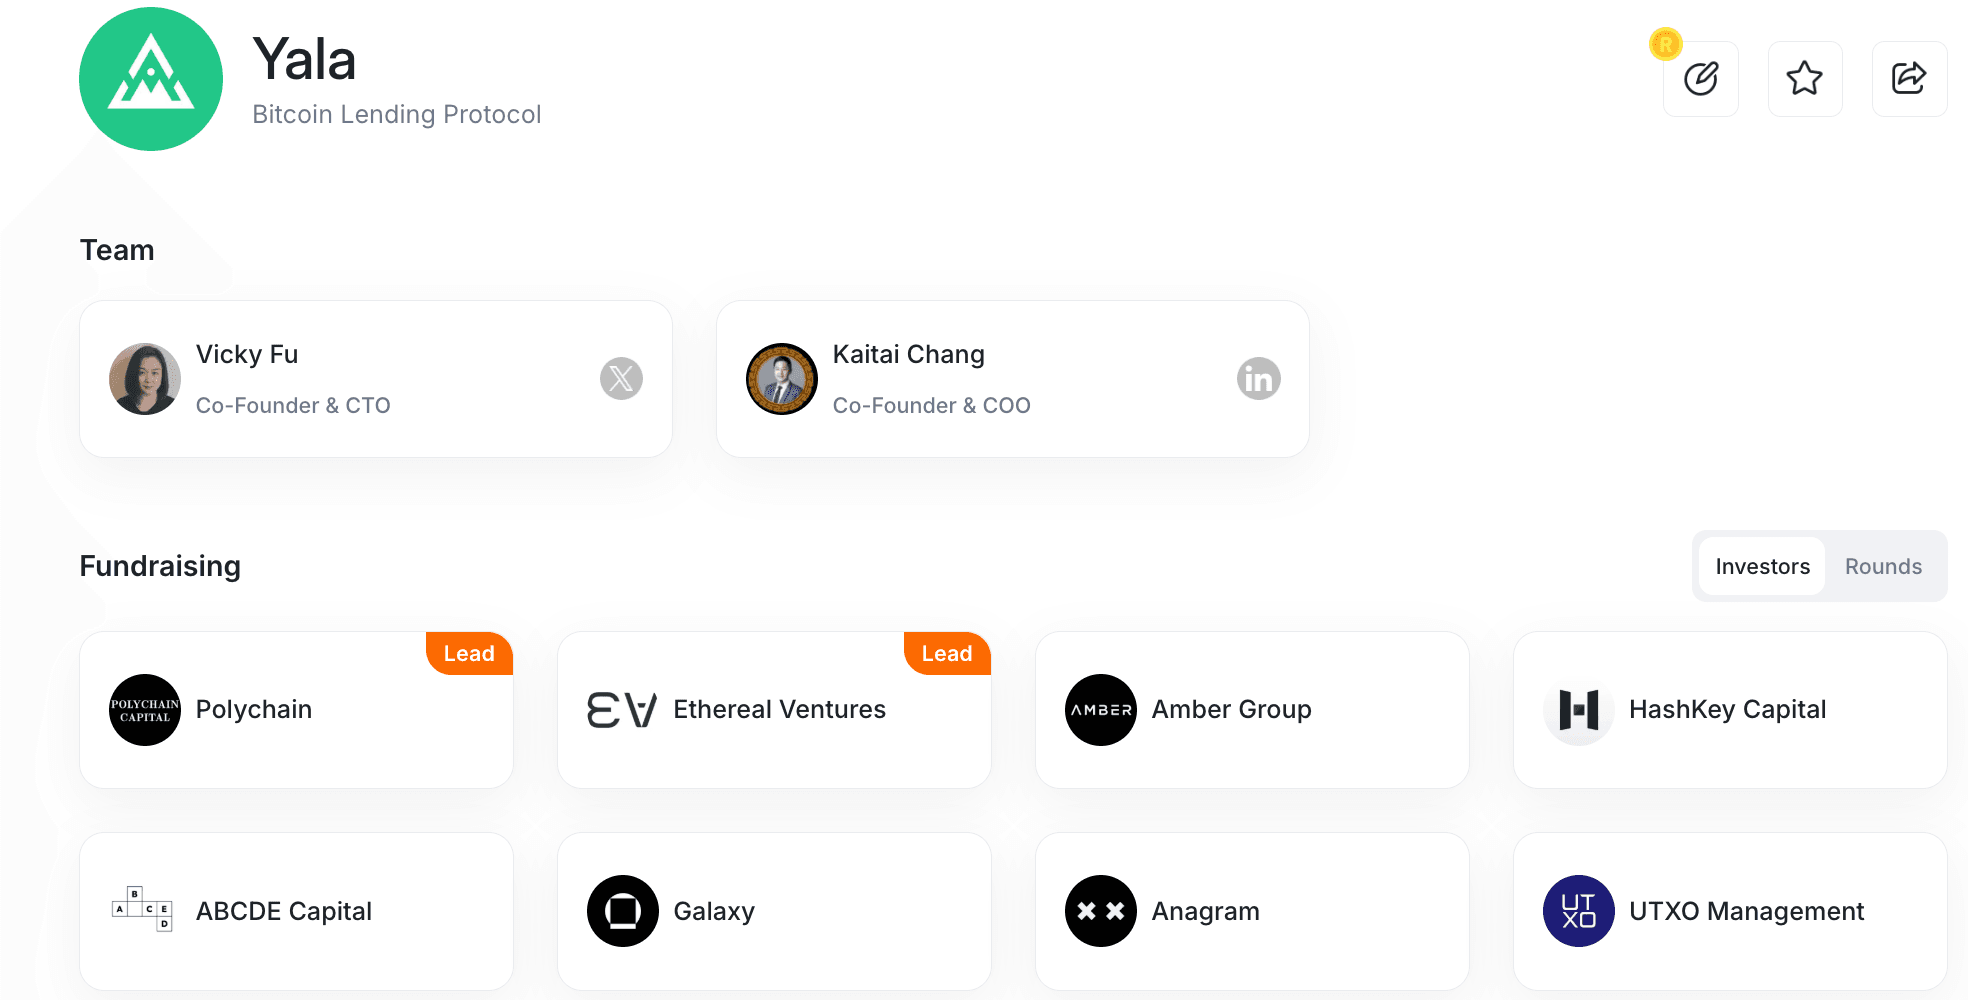
Task: Click the edit pencil icon
Action: [x=1700, y=79]
